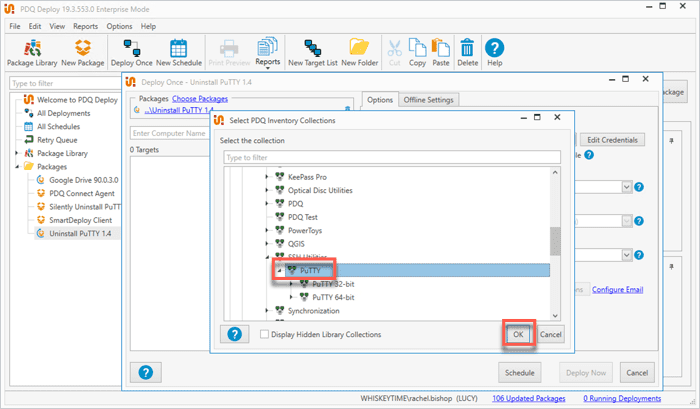Click the New Target List icon
700x409 pixels.
coord(312,53)
